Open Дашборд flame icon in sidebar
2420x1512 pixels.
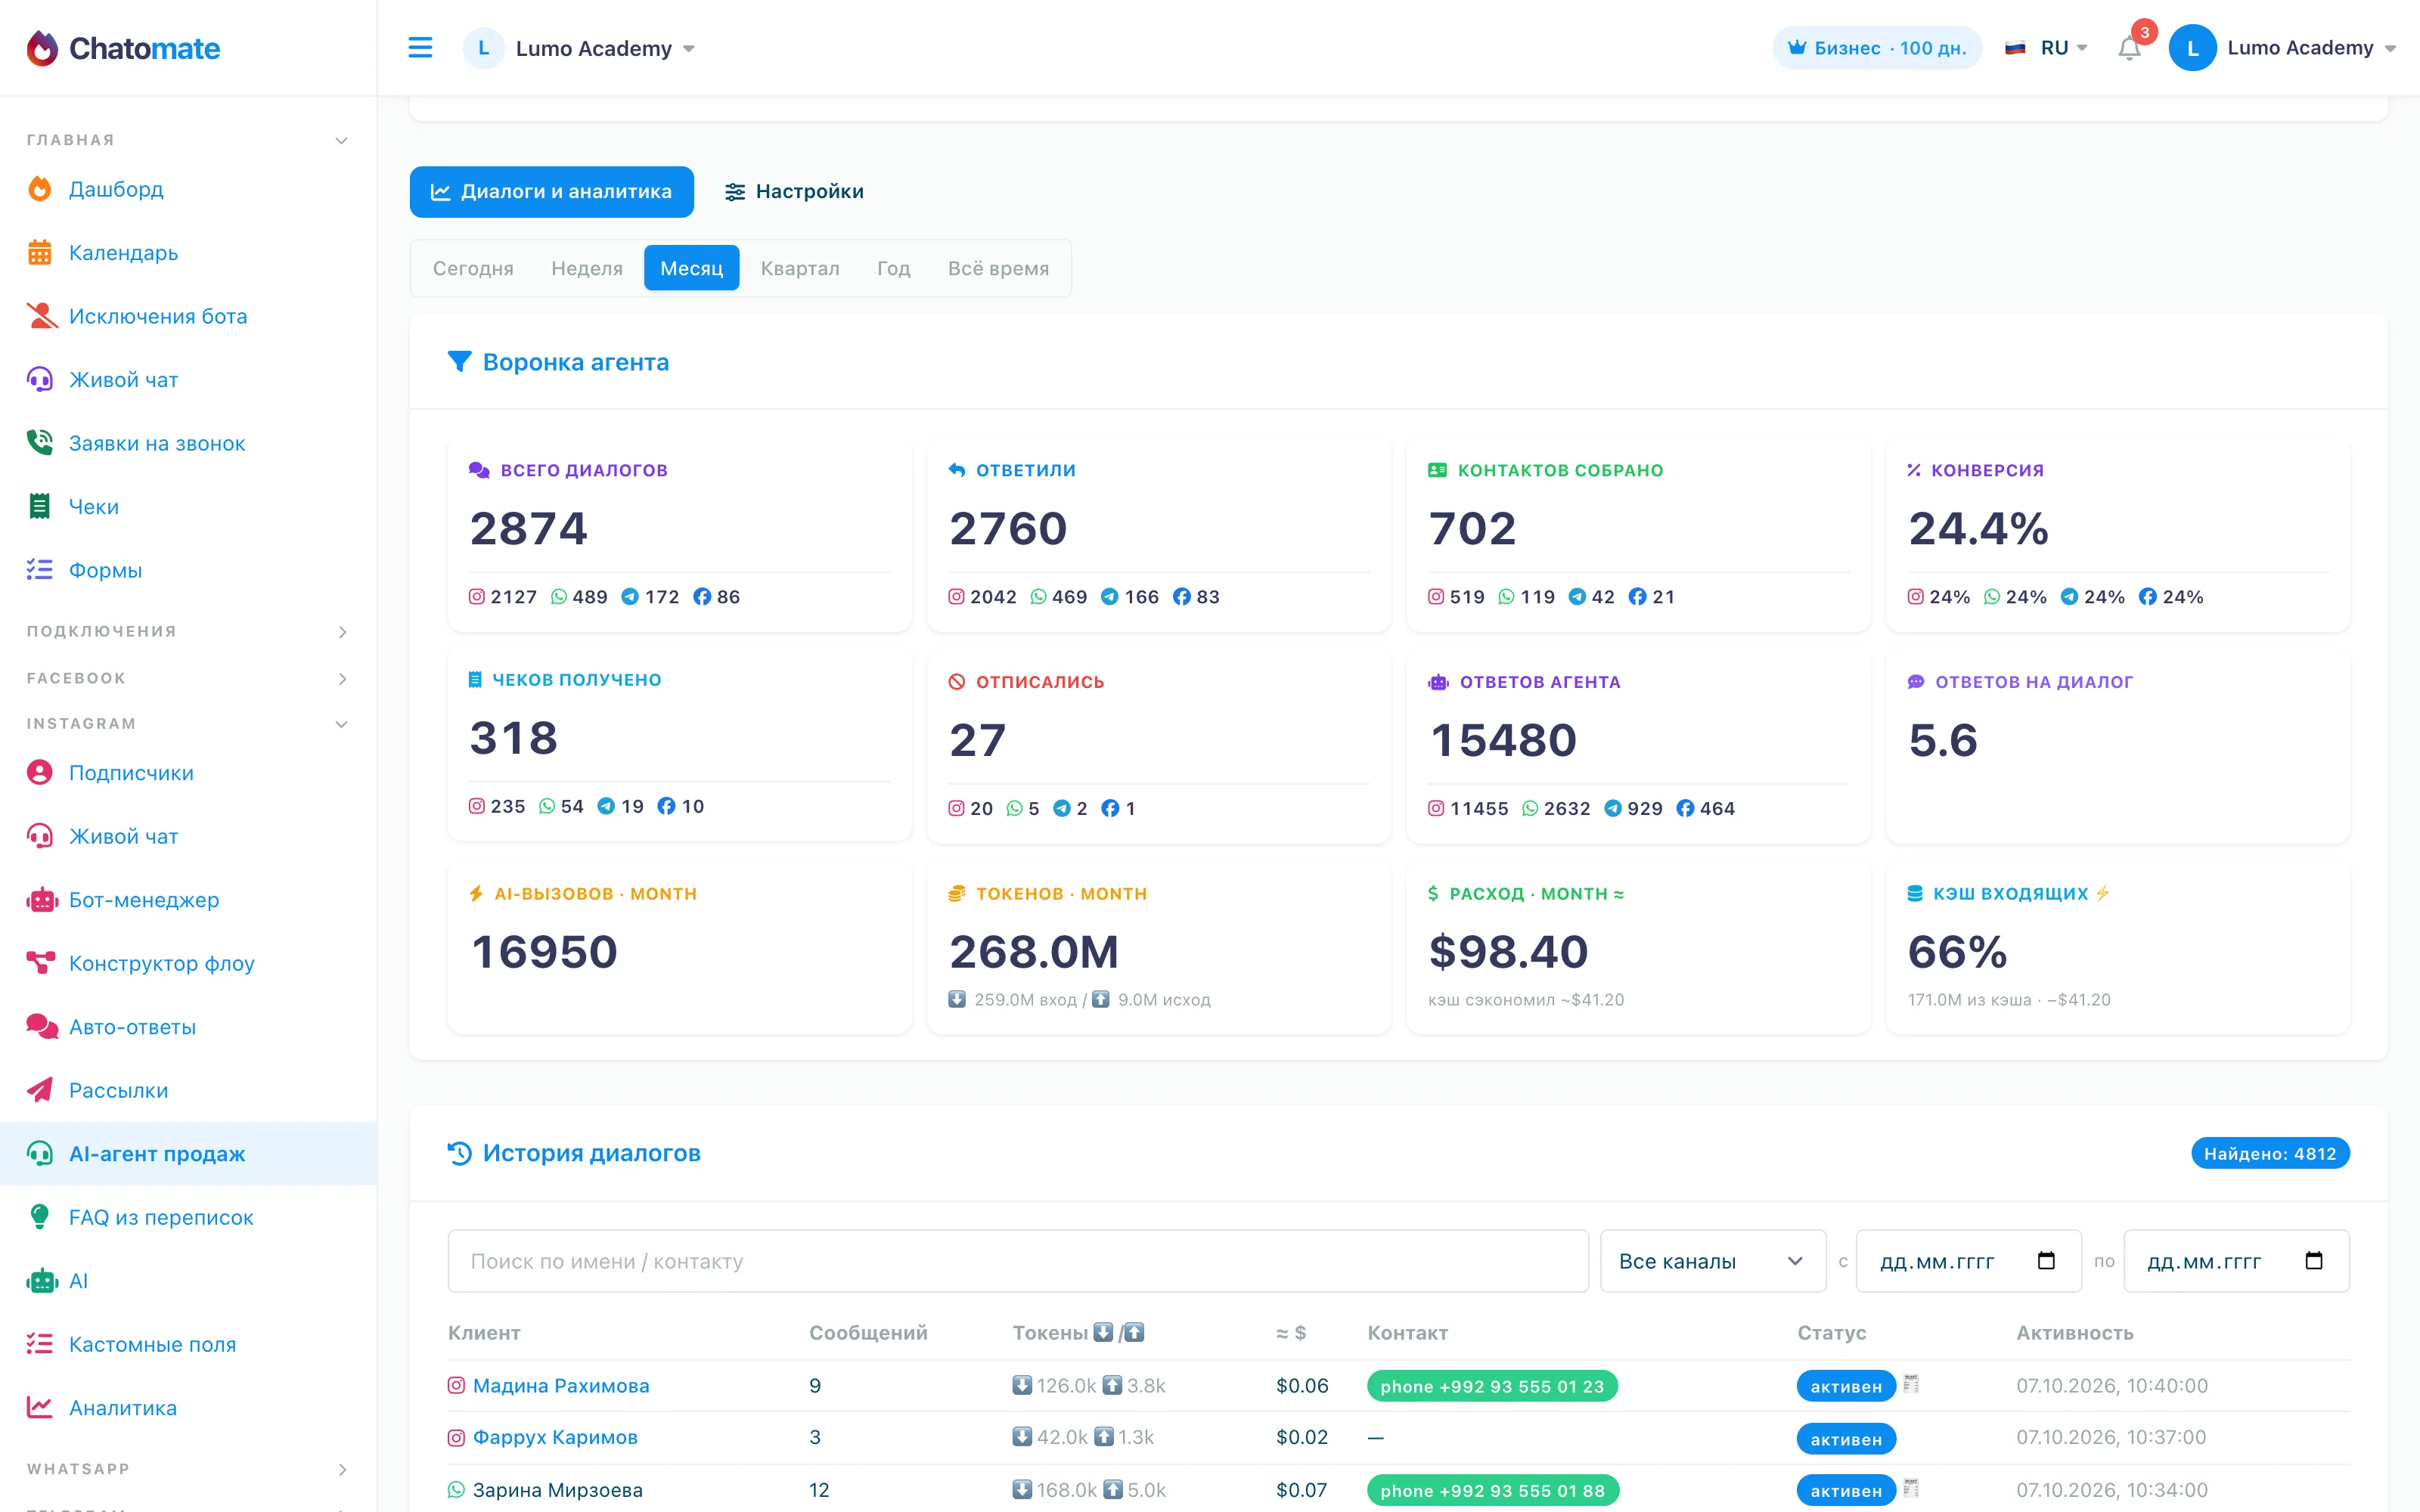pyautogui.click(x=40, y=189)
